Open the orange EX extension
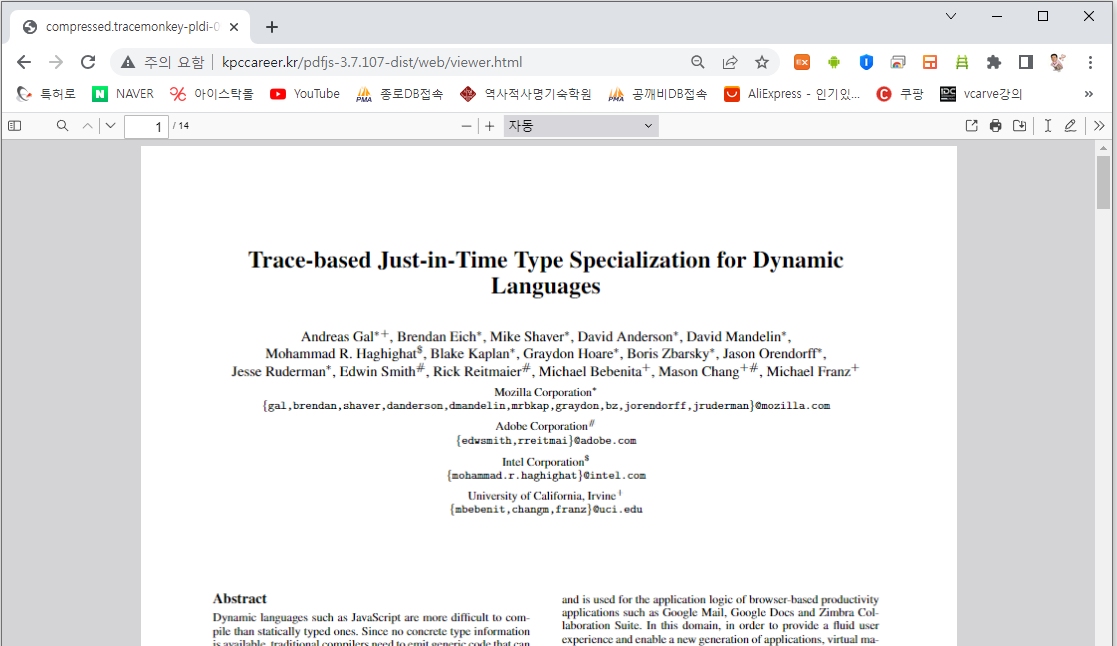1117x646 pixels. coord(801,62)
